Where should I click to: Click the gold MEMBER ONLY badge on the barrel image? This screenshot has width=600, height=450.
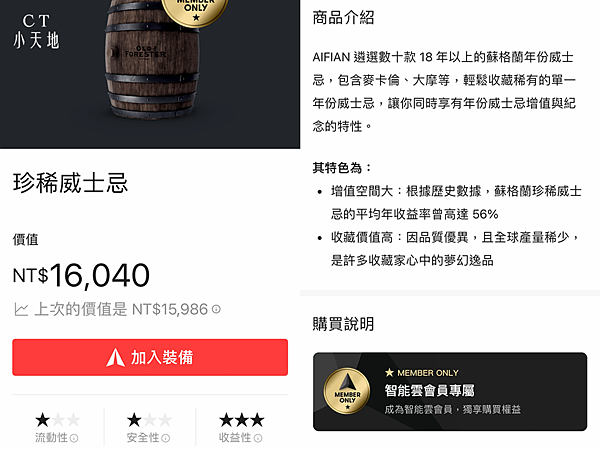(x=194, y=11)
